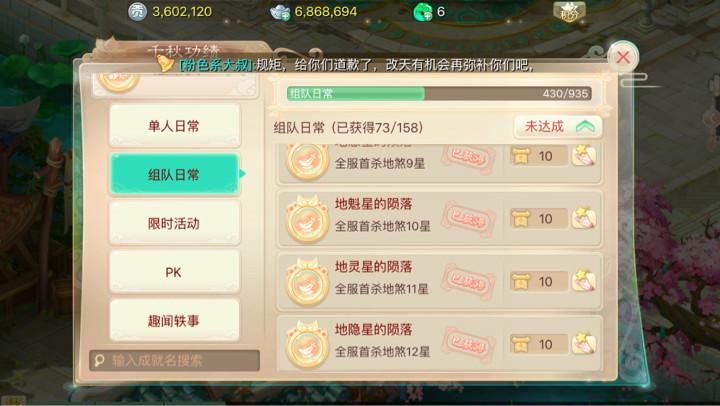
Task: Click the 地灵星的陨落 achievement medal icon
Action: [x=307, y=282]
